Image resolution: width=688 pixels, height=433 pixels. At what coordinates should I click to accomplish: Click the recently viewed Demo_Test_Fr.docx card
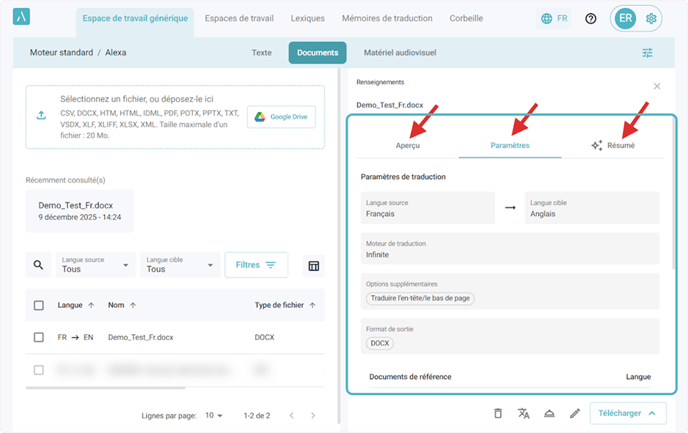(80, 210)
